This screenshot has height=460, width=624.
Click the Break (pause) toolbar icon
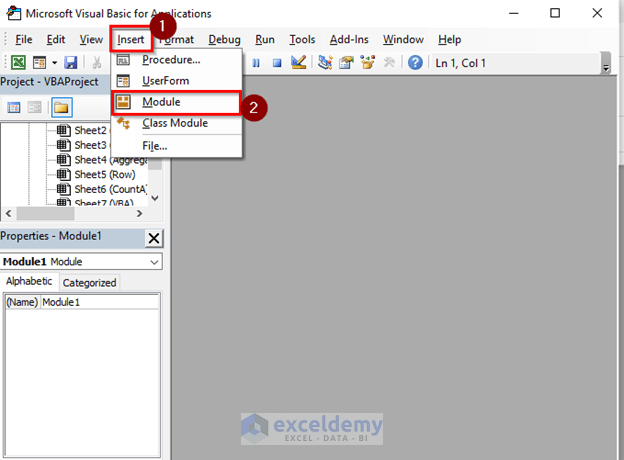tap(256, 63)
